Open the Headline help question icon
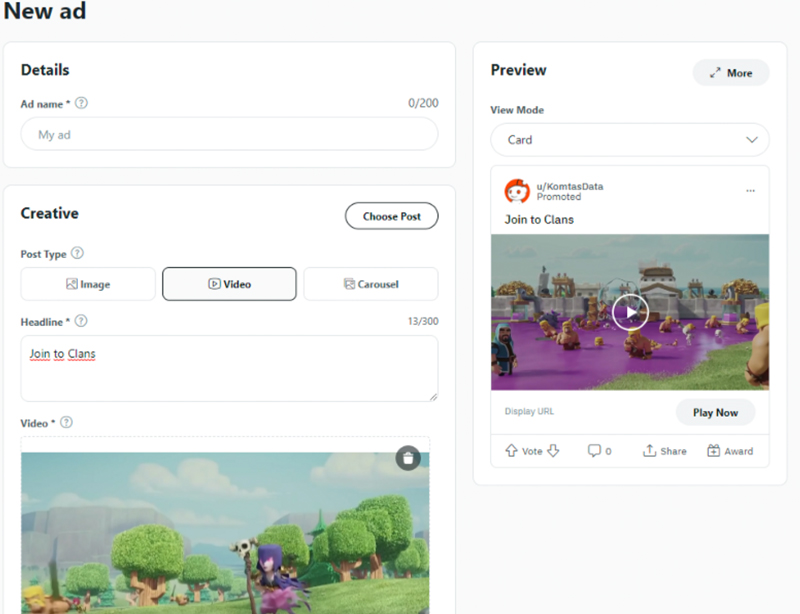Image resolution: width=800 pixels, height=614 pixels. click(x=81, y=321)
